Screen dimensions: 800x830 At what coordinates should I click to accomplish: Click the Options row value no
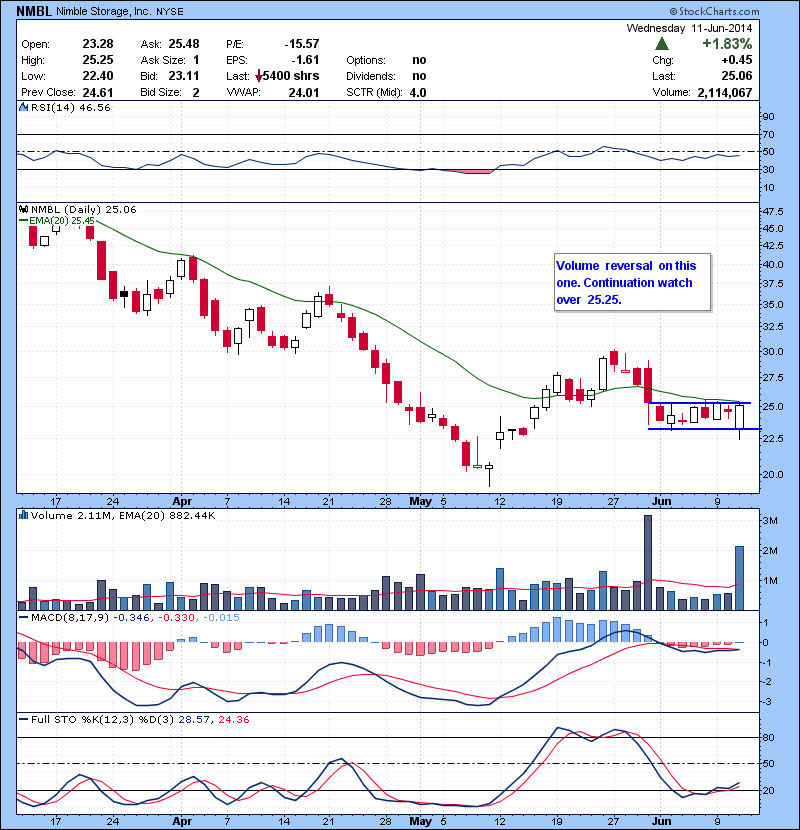(x=419, y=60)
